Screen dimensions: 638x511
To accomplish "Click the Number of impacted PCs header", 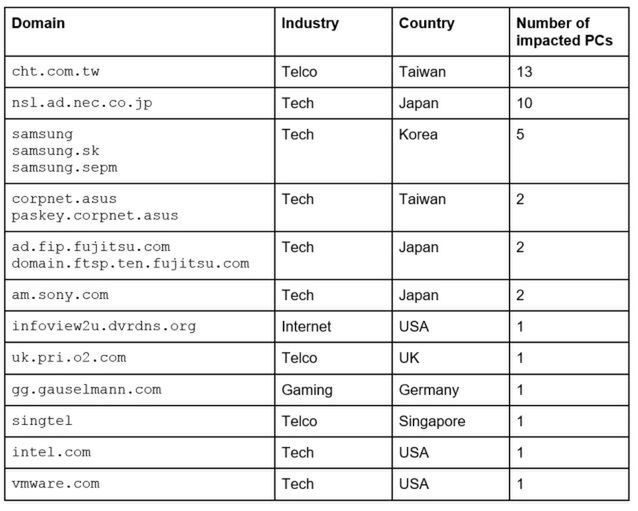I will 565,31.
